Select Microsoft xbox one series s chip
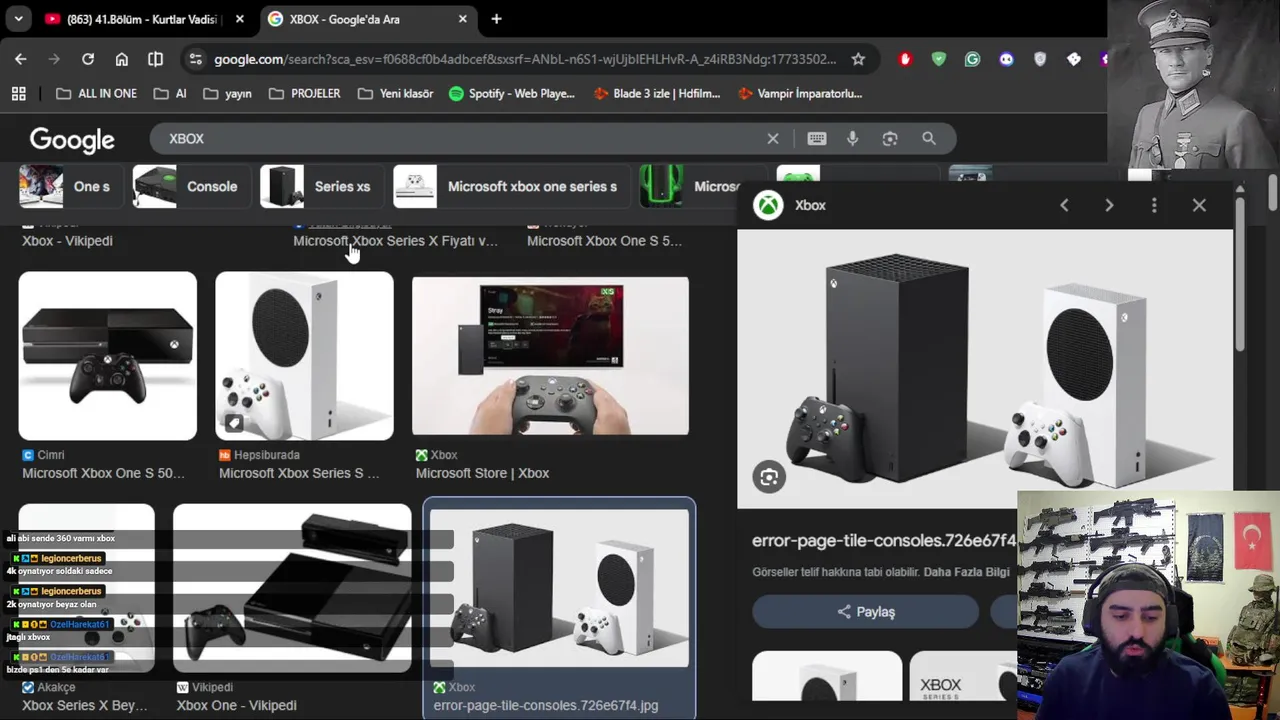Image resolution: width=1280 pixels, height=720 pixels. pyautogui.click(x=511, y=187)
